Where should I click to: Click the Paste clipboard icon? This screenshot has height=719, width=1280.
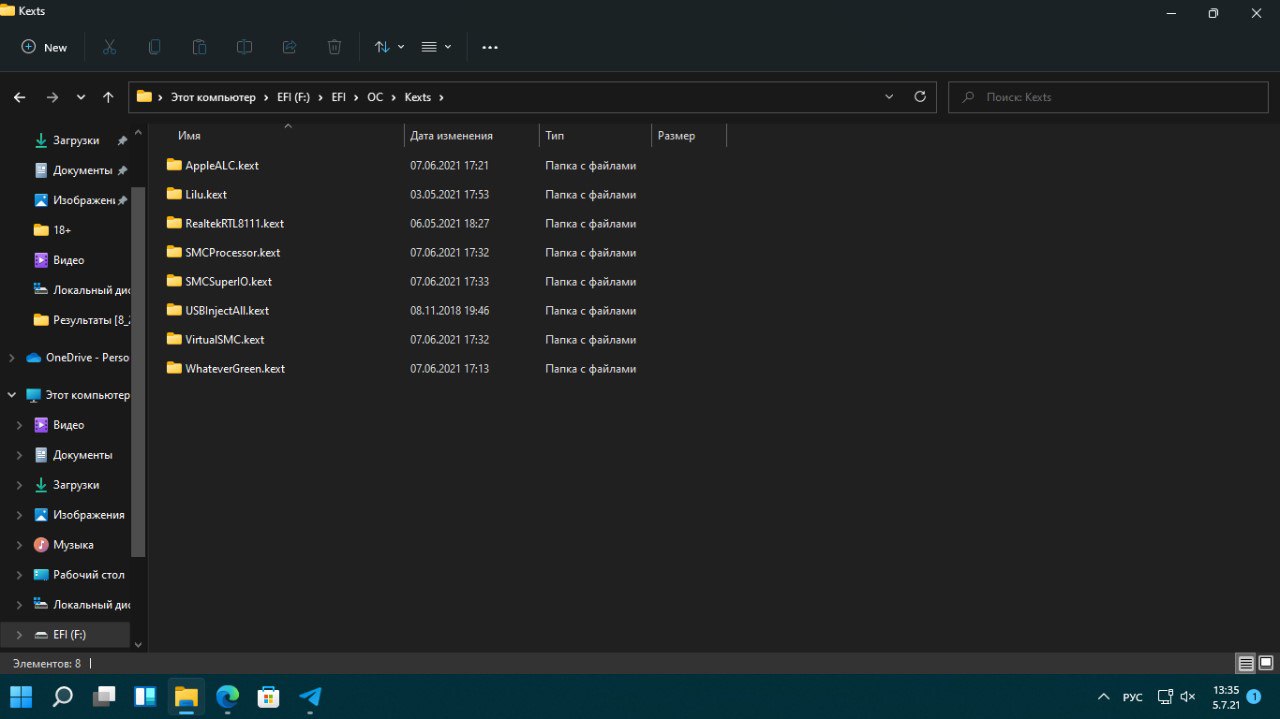(x=199, y=47)
